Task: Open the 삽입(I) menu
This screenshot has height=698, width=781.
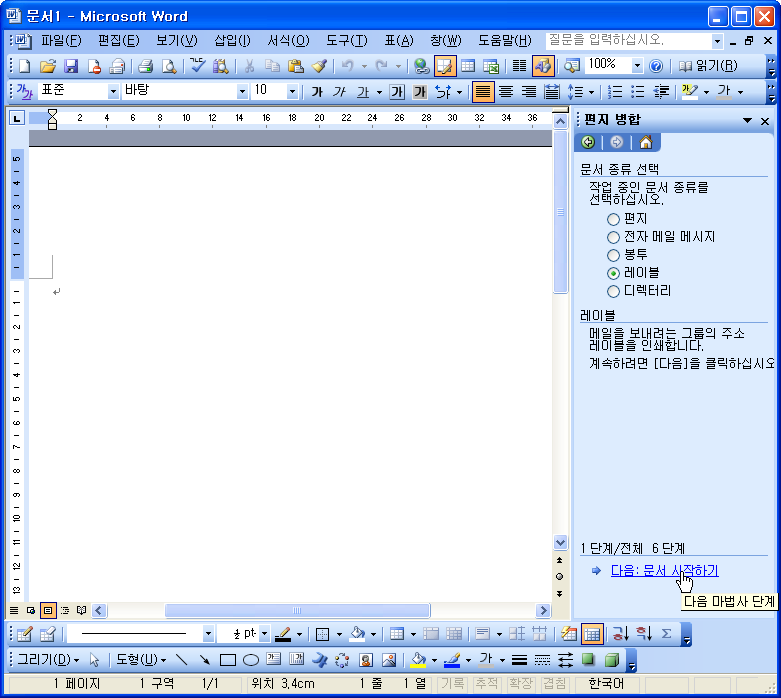Action: click(232, 40)
